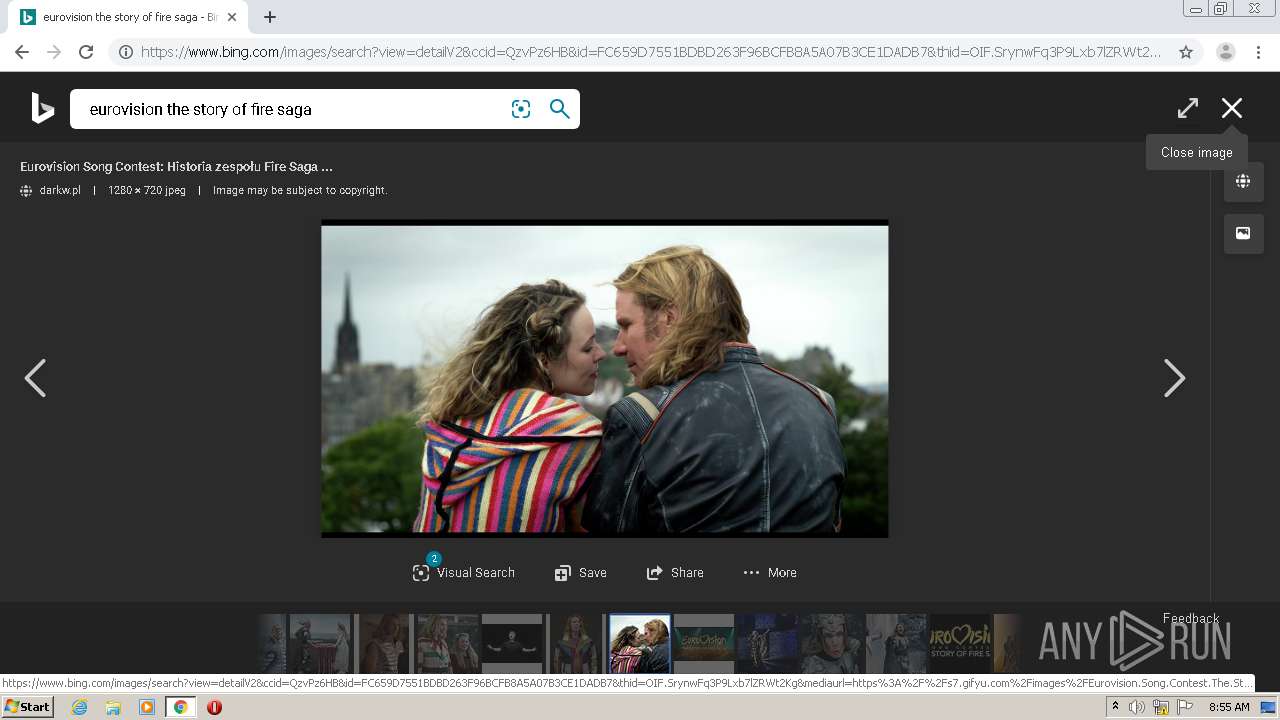Select the highlighted couple thumbnail
This screenshot has height=720, width=1280.
(640, 643)
